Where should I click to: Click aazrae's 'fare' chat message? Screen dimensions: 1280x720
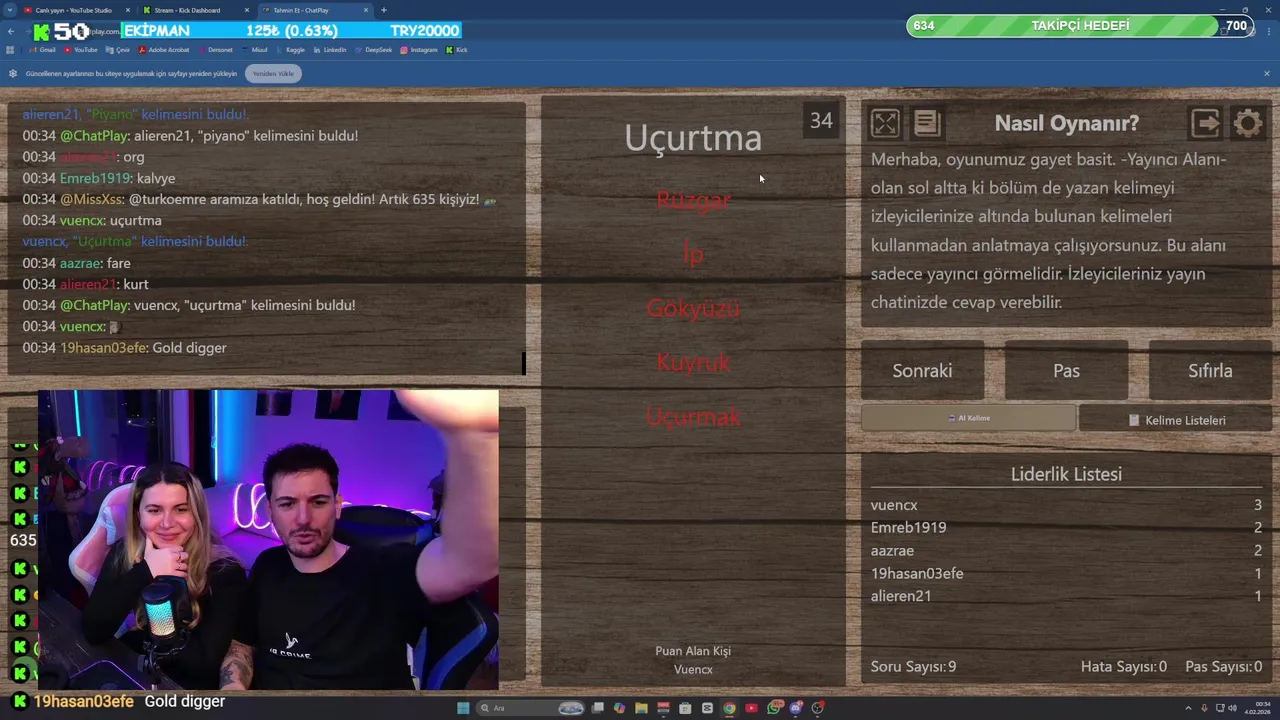77,263
